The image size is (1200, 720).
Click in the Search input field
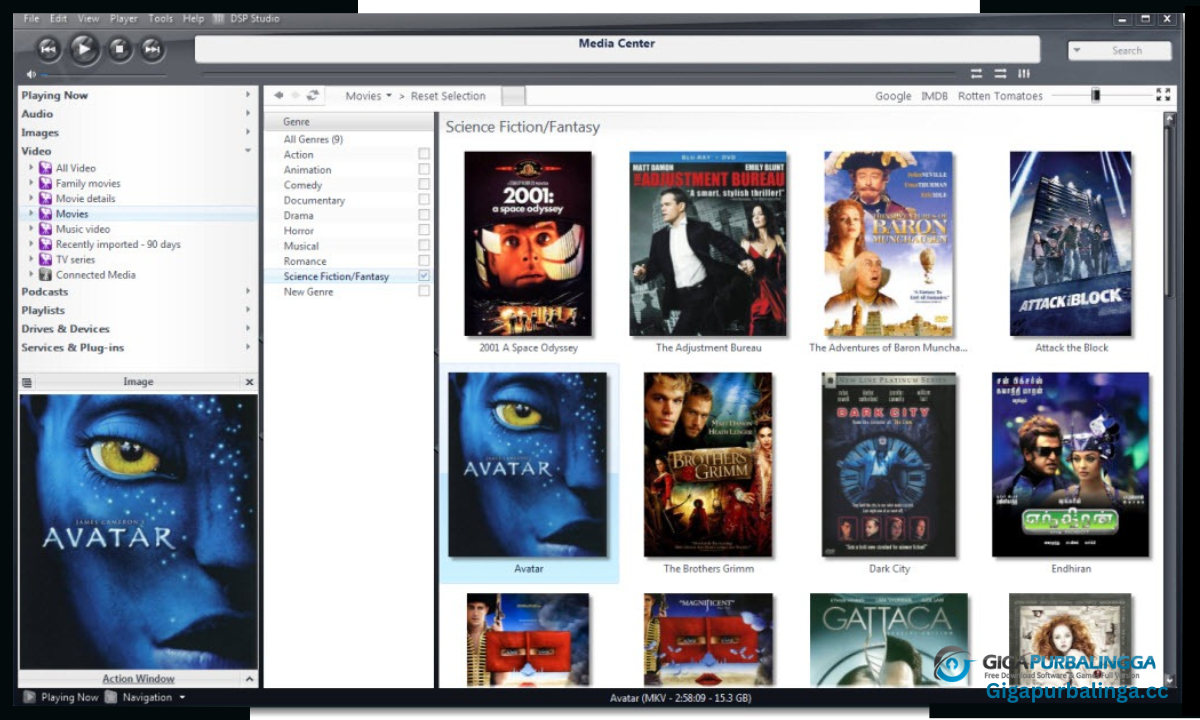(x=1127, y=50)
